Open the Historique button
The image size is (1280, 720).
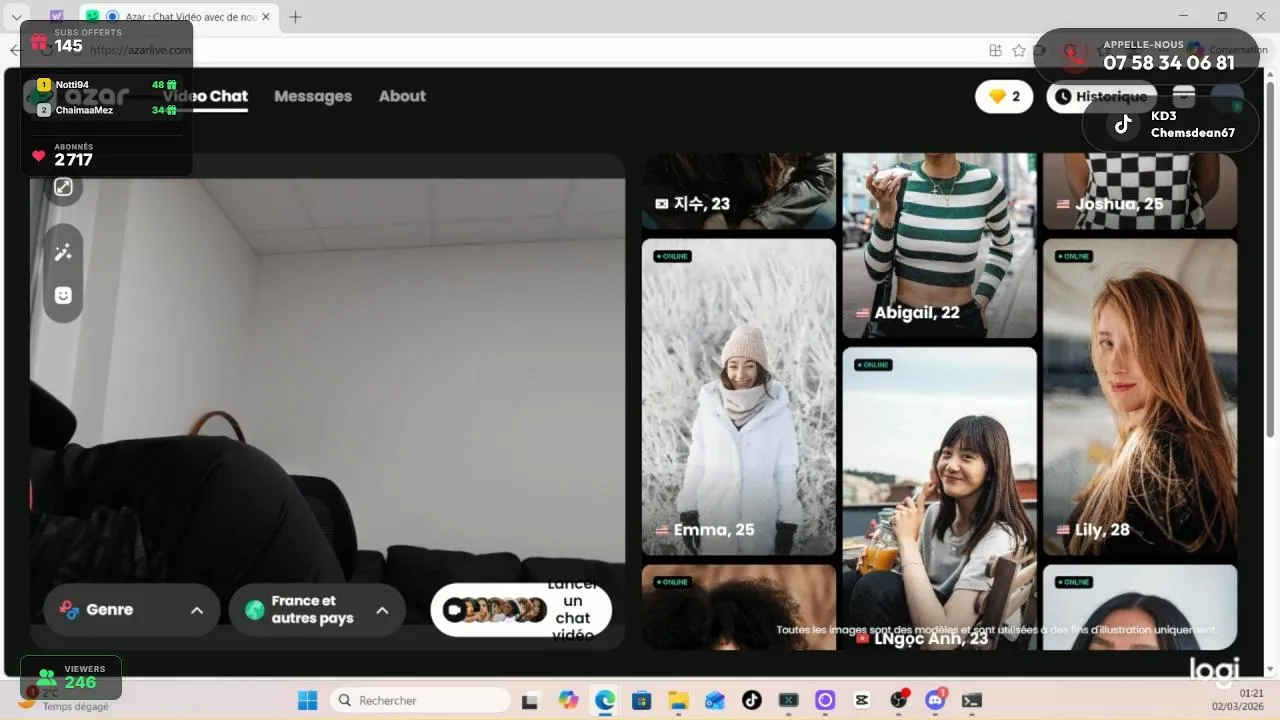(x=1102, y=97)
